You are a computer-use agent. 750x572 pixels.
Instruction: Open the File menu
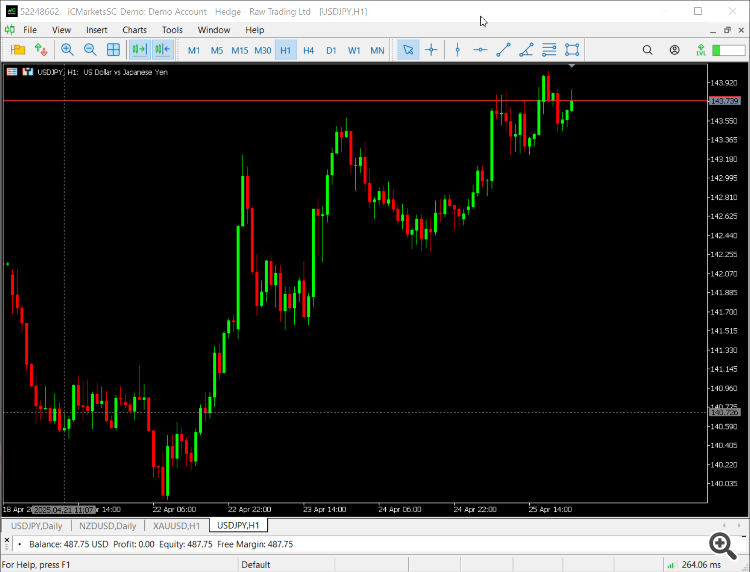click(x=30, y=30)
